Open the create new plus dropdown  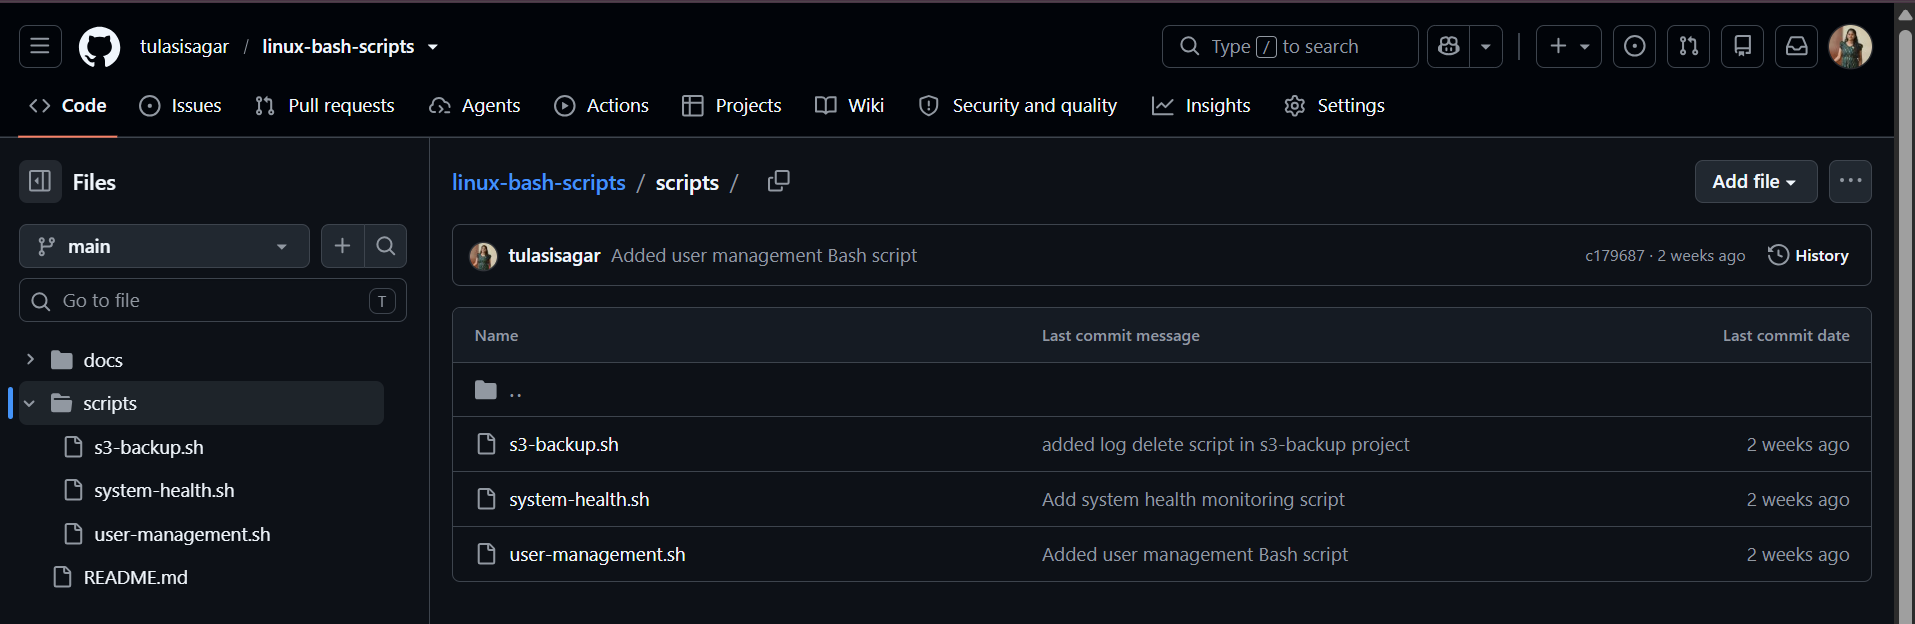[1568, 46]
